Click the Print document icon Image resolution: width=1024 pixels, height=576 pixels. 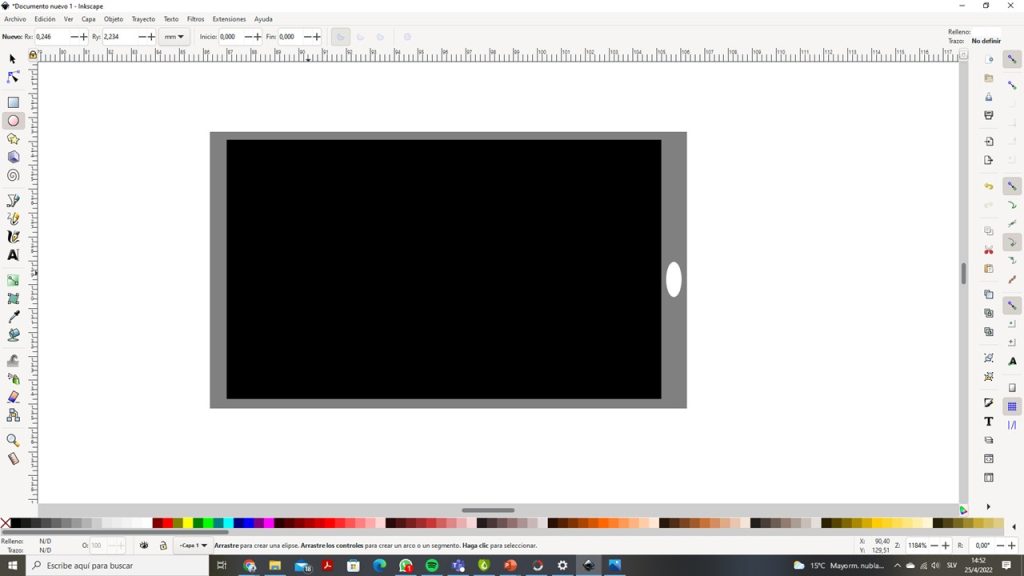(x=989, y=116)
